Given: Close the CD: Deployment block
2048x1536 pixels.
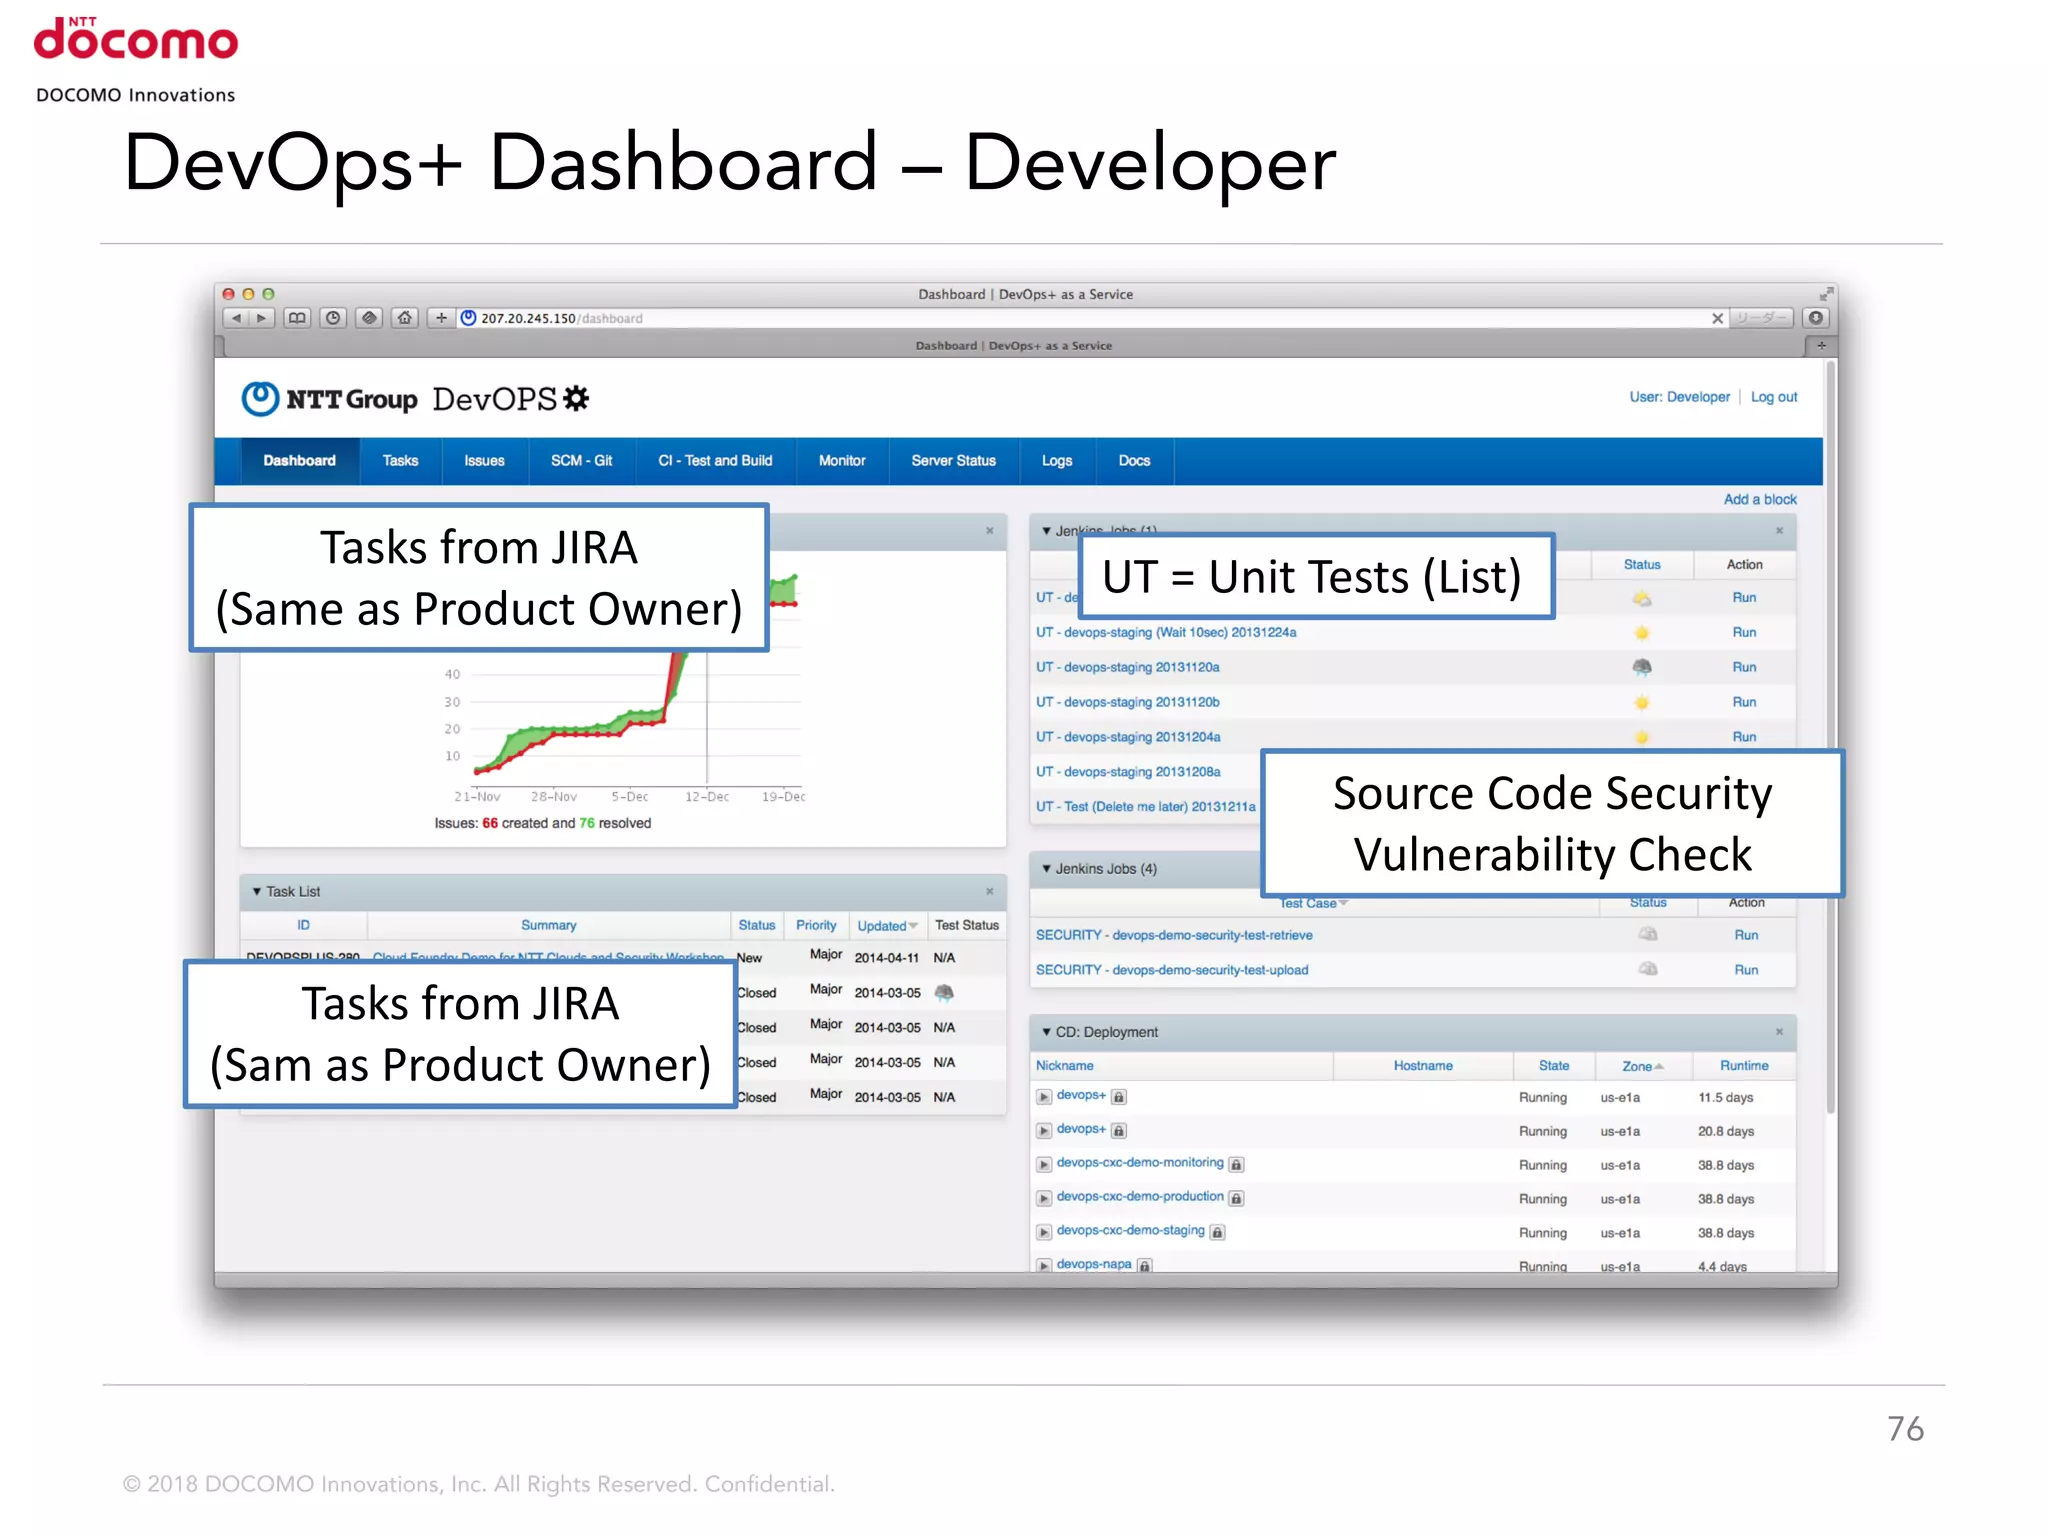Looking at the screenshot, I should pos(1780,1031).
